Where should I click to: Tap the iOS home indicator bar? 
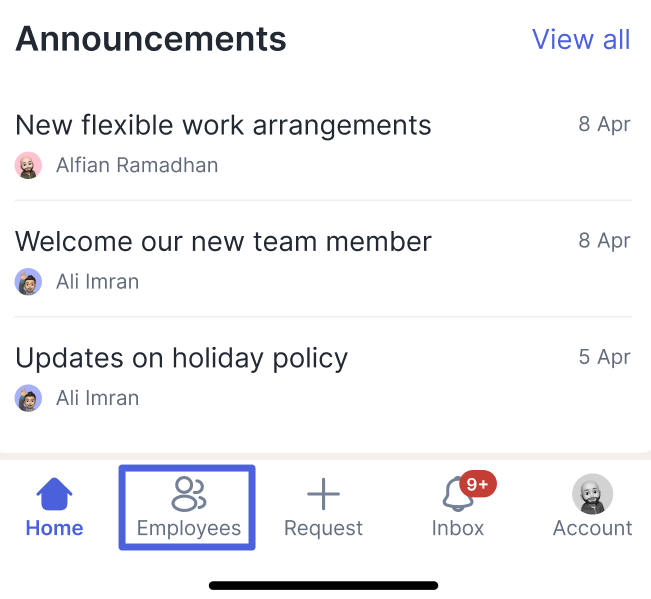pyautogui.click(x=324, y=585)
